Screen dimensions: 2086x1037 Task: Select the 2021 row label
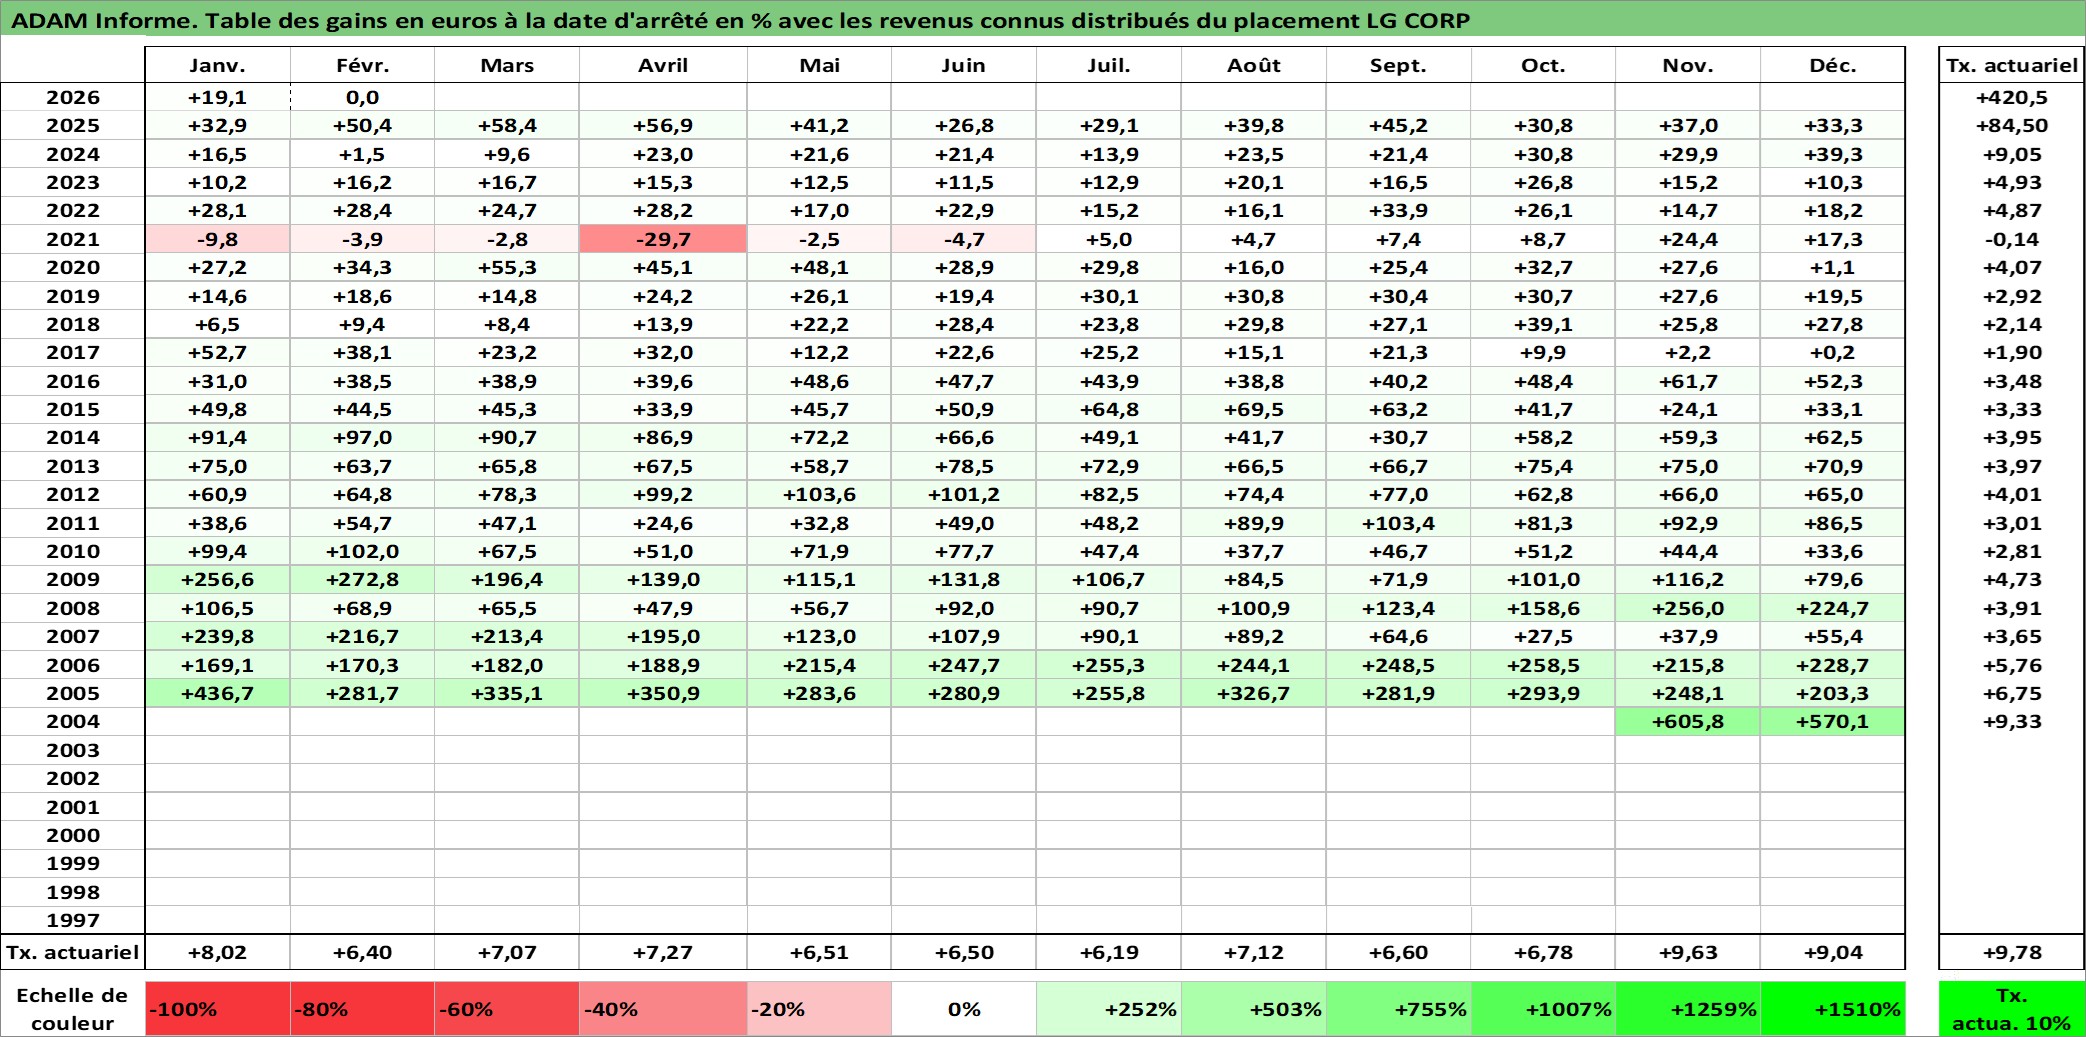point(73,239)
